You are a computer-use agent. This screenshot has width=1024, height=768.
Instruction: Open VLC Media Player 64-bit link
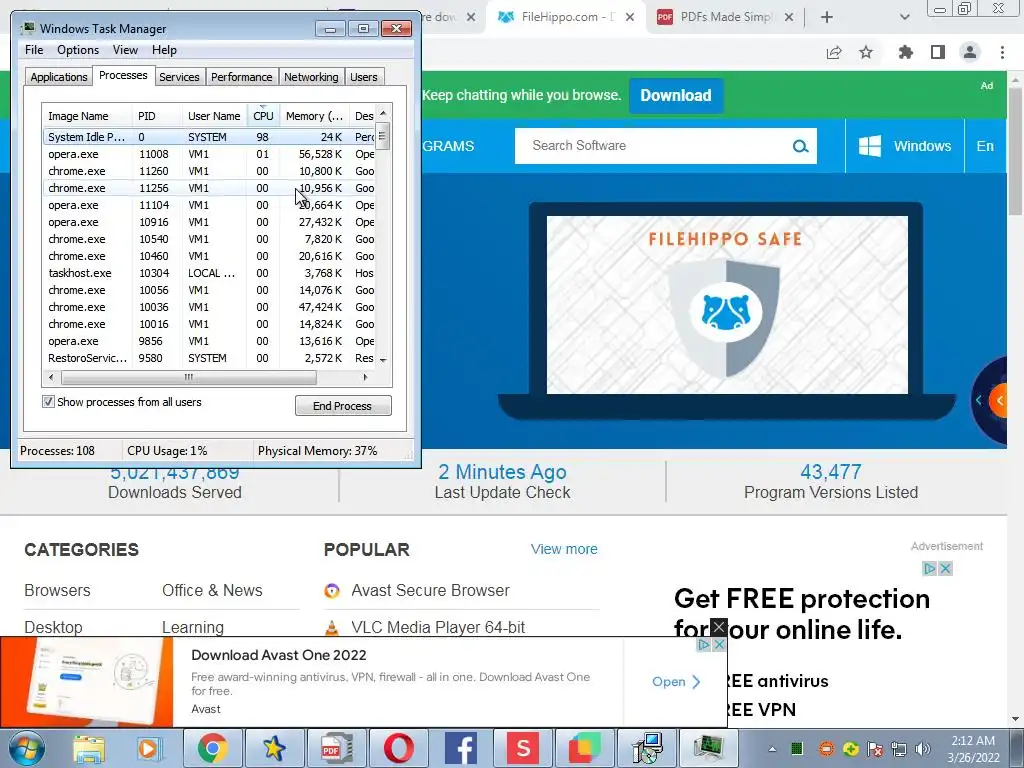click(x=438, y=628)
